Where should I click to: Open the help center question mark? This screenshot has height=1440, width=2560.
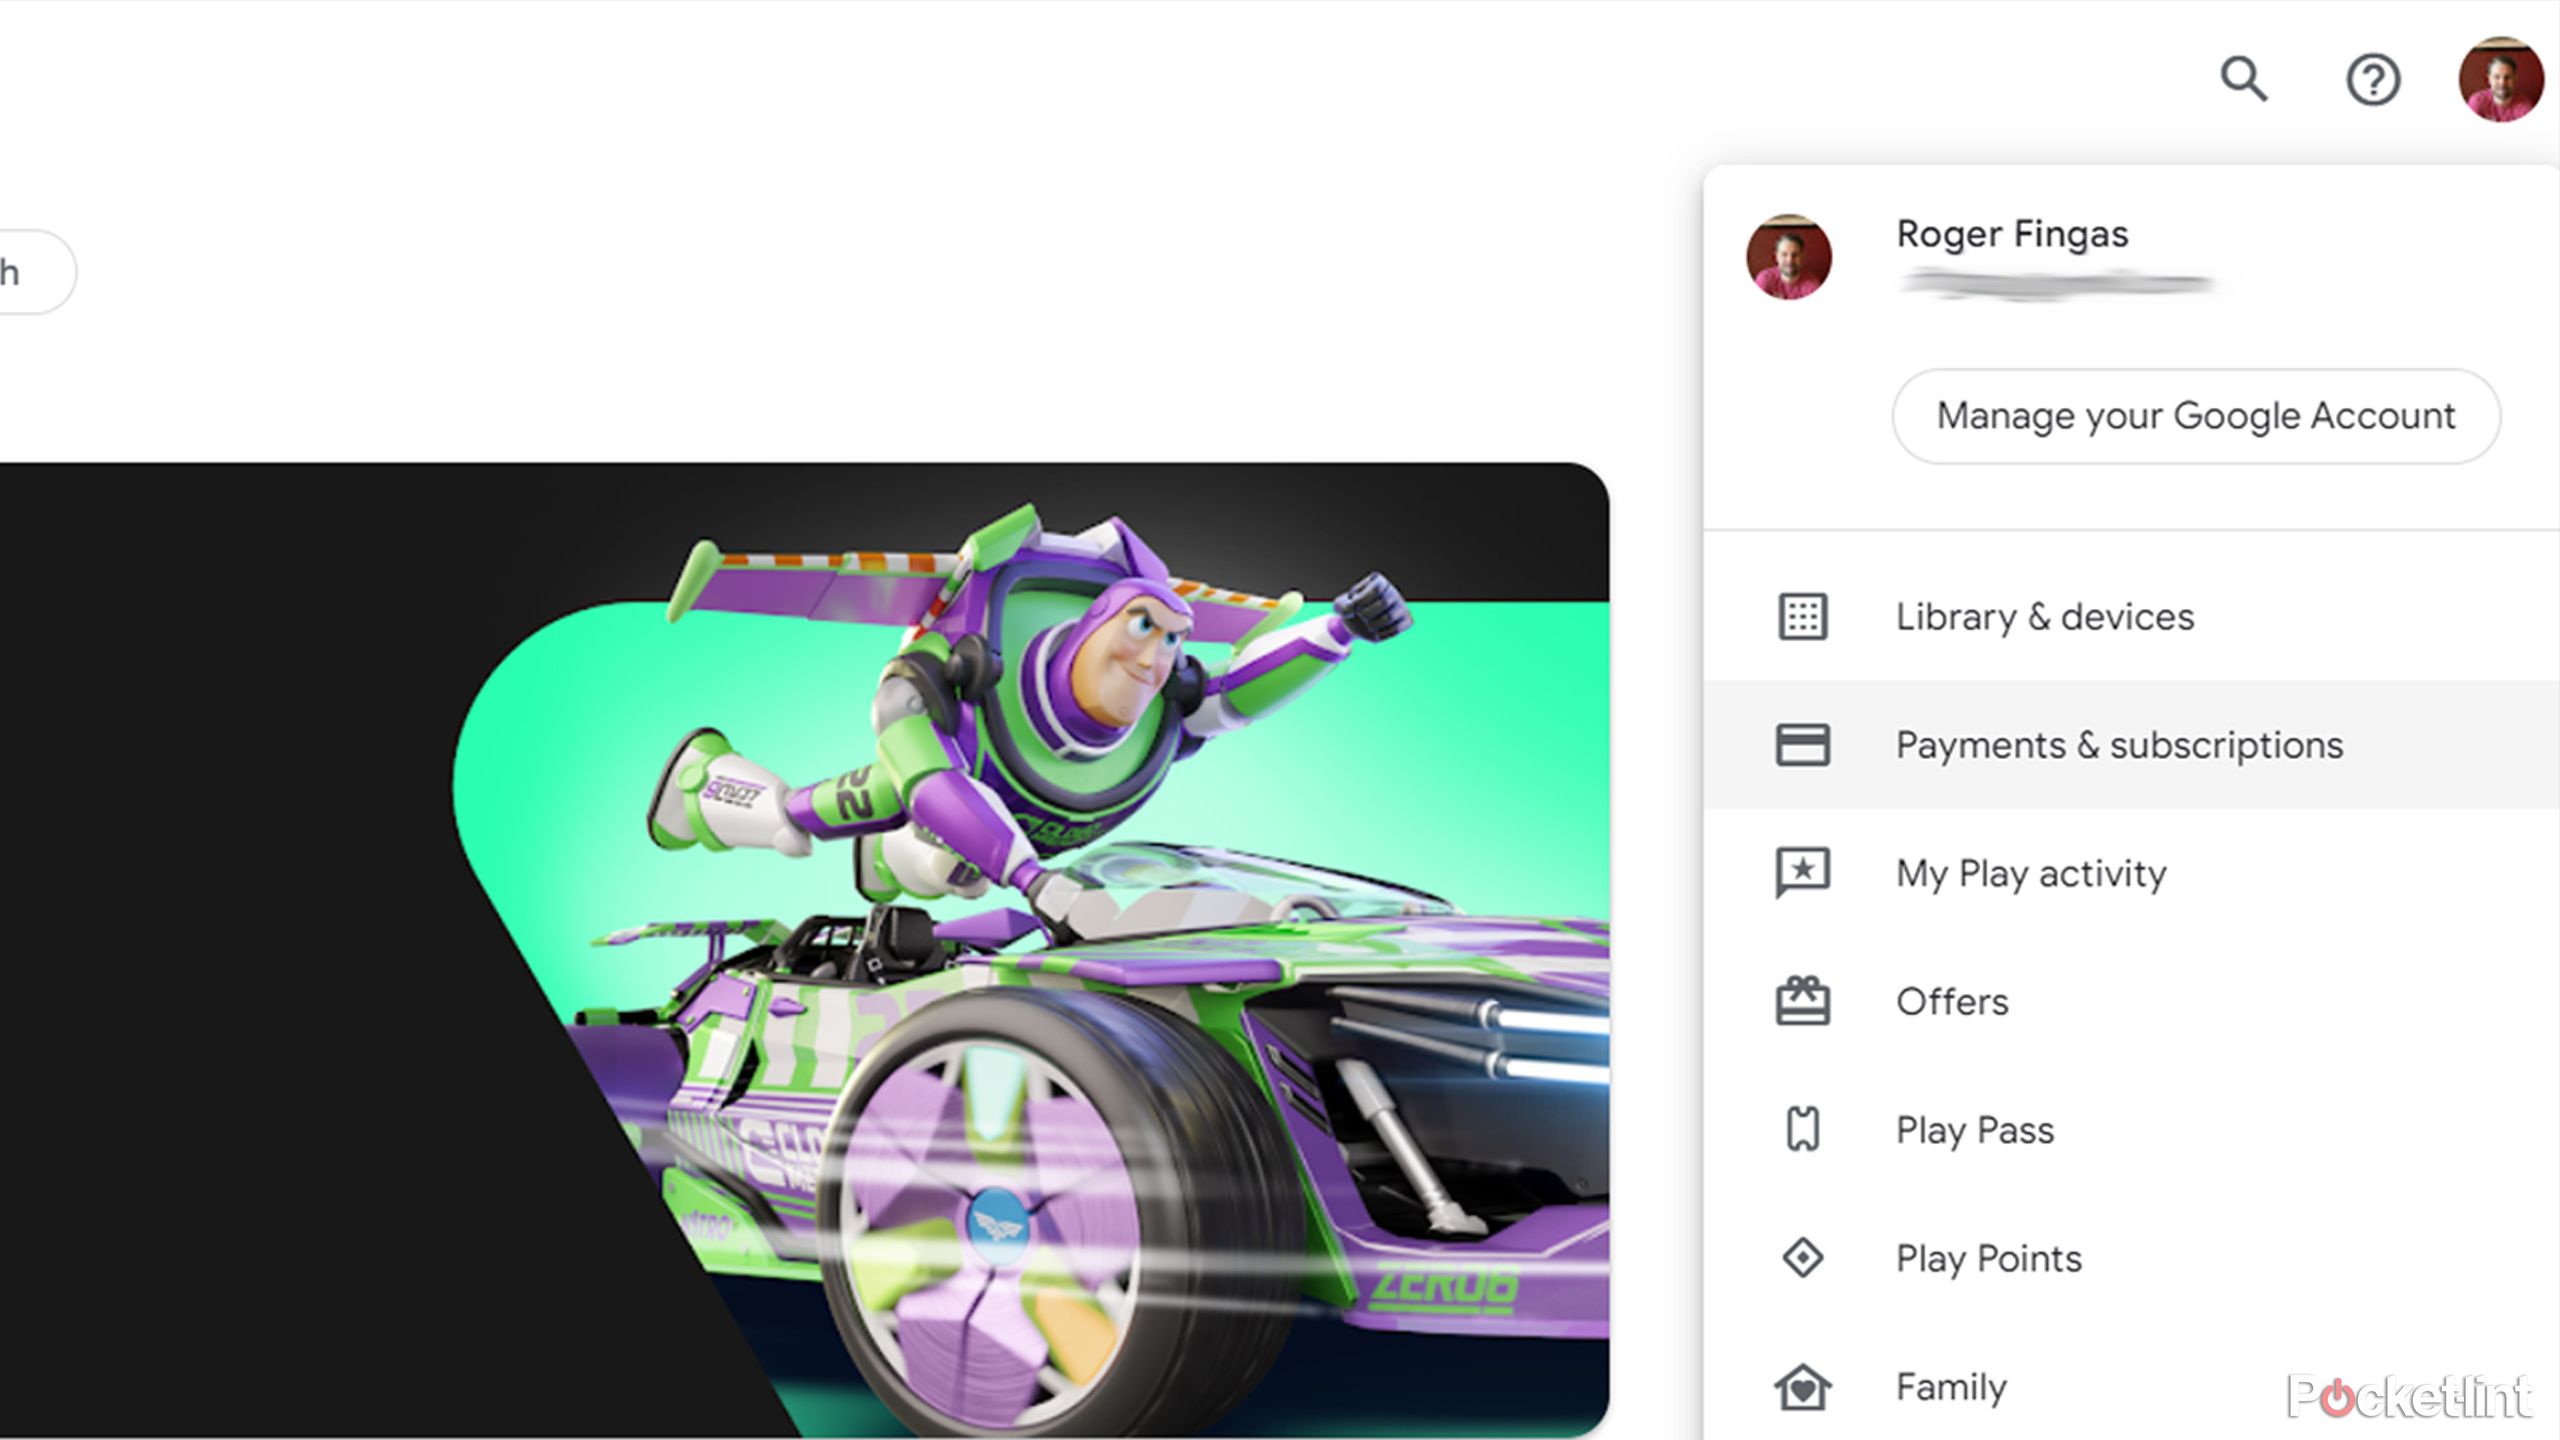click(2370, 79)
